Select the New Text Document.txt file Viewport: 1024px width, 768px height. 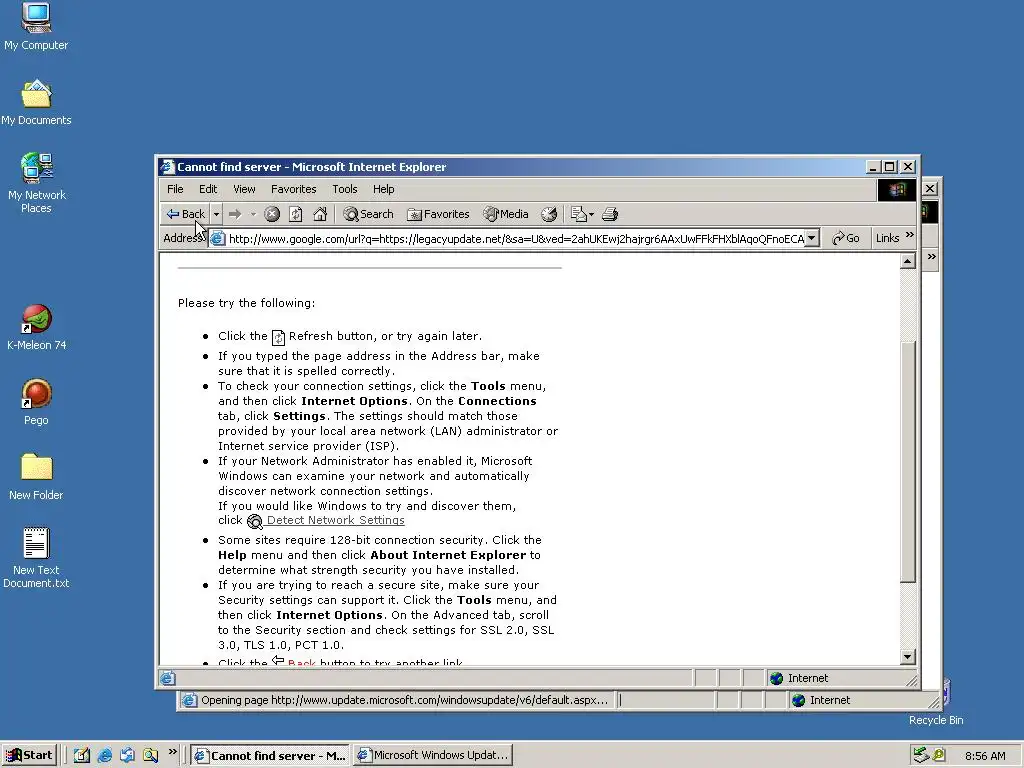click(36, 558)
